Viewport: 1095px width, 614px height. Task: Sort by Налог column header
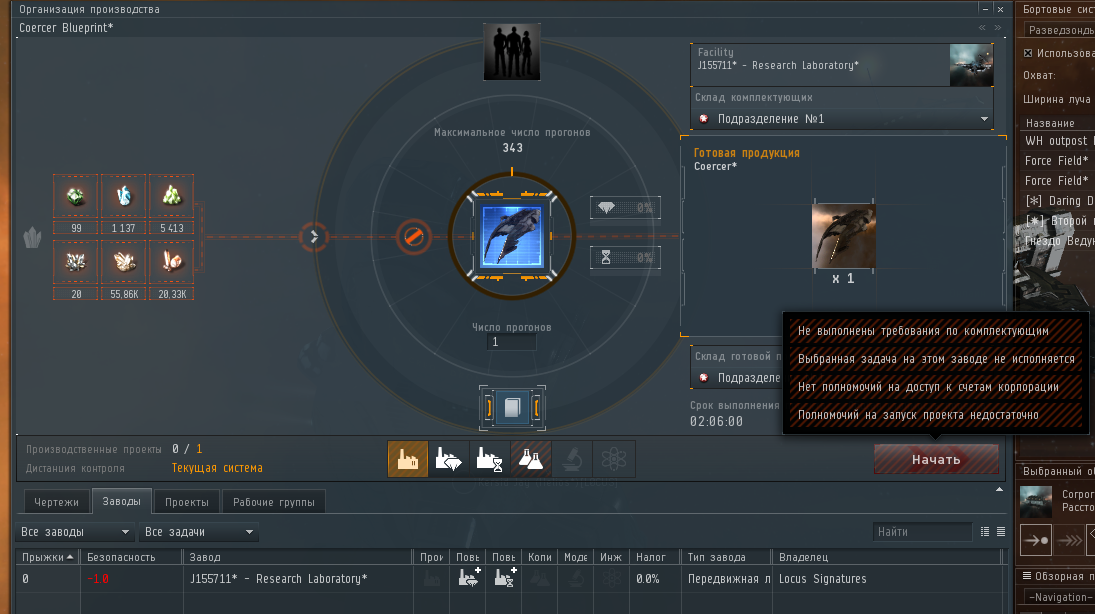click(655, 557)
